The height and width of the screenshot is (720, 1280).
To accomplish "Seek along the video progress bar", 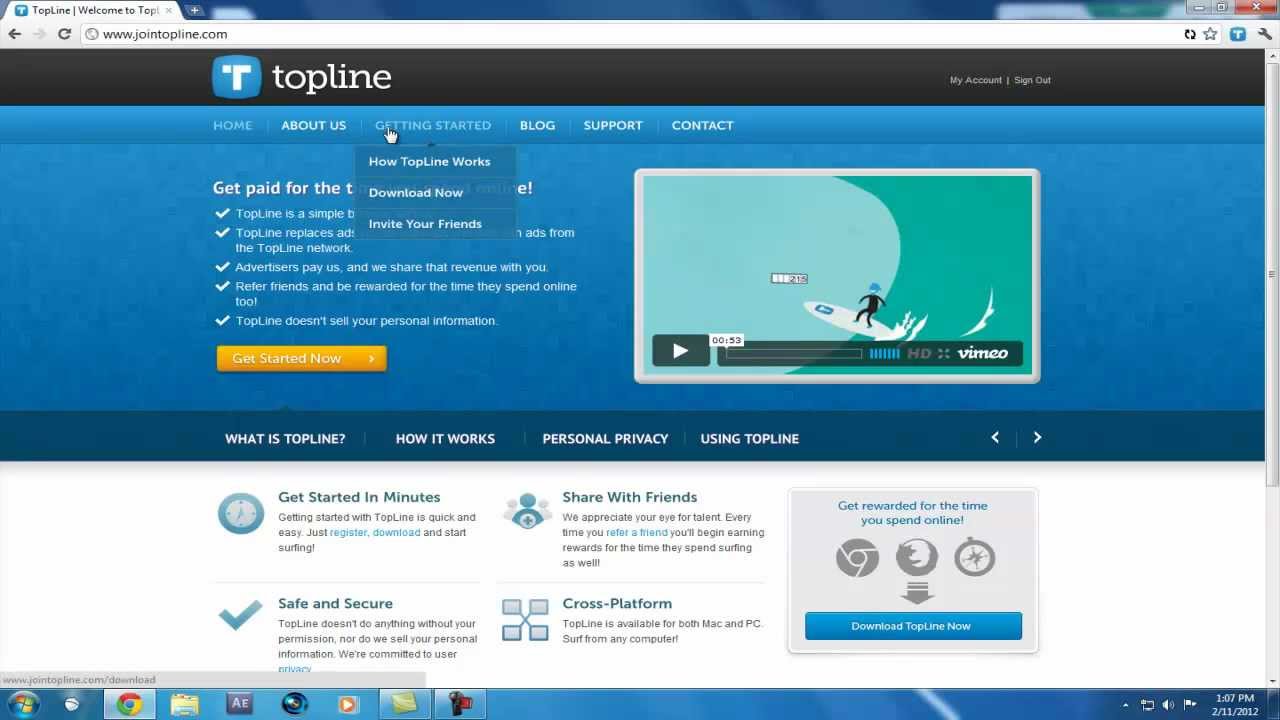I will pyautogui.click(x=794, y=353).
